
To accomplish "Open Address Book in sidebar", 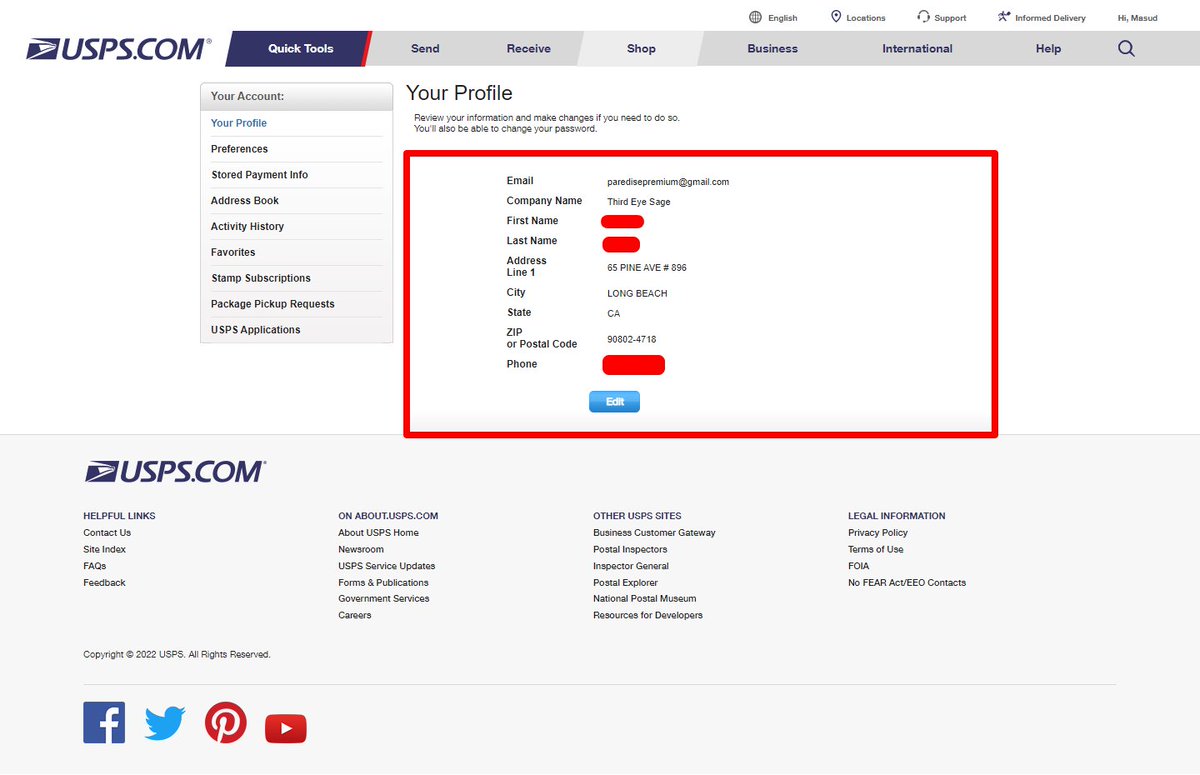I will pos(245,201).
